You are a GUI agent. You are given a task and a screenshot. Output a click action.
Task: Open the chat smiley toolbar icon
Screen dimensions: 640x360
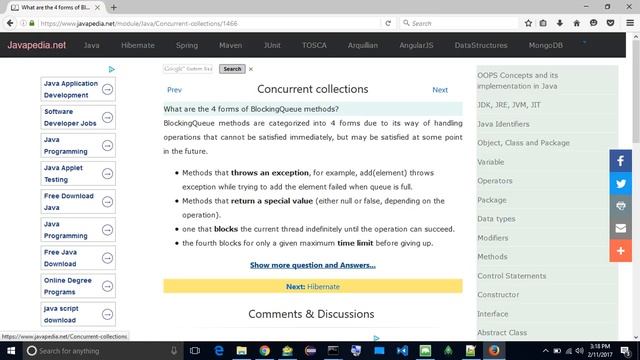(x=593, y=23)
